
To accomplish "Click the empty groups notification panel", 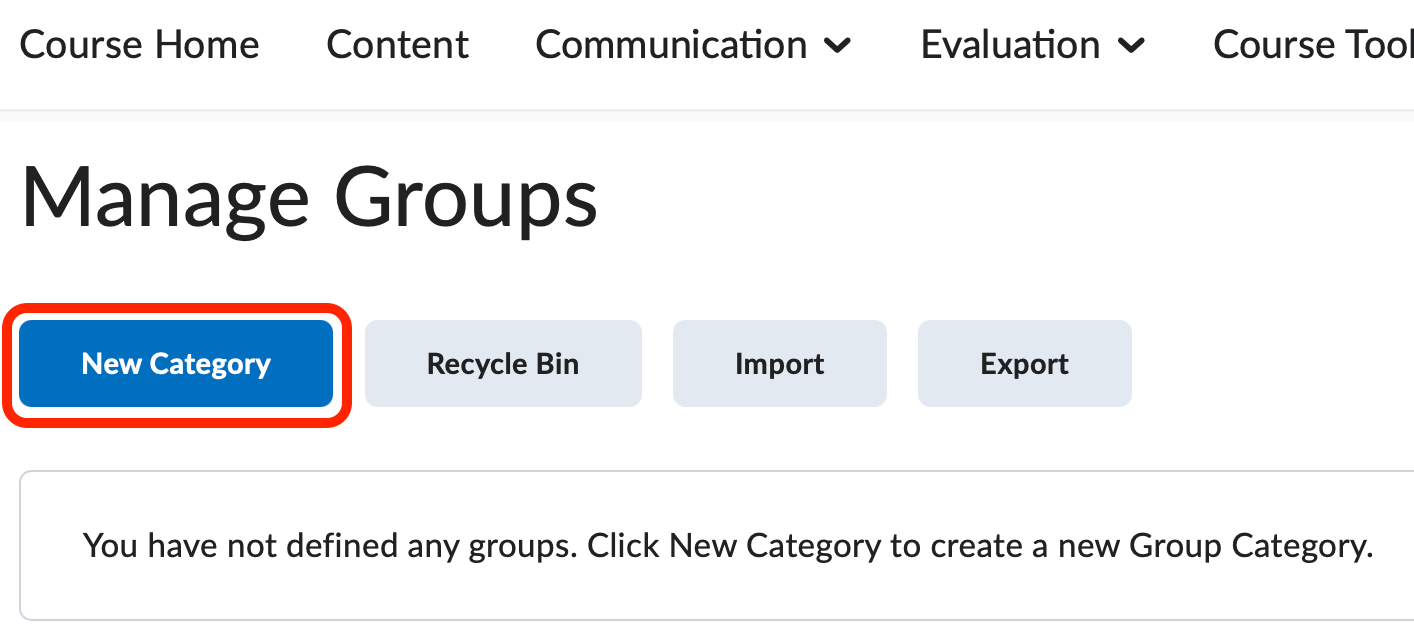I will tap(707, 545).
